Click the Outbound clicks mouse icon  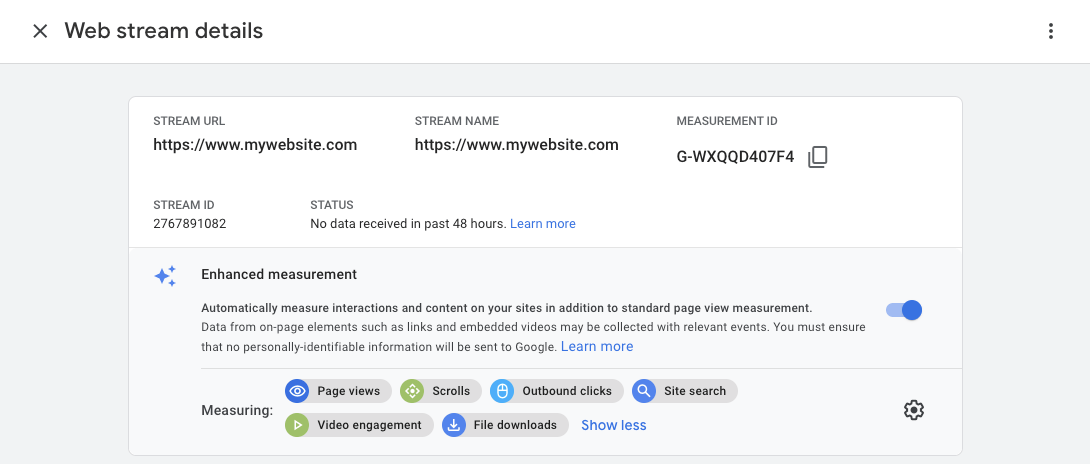tap(502, 391)
